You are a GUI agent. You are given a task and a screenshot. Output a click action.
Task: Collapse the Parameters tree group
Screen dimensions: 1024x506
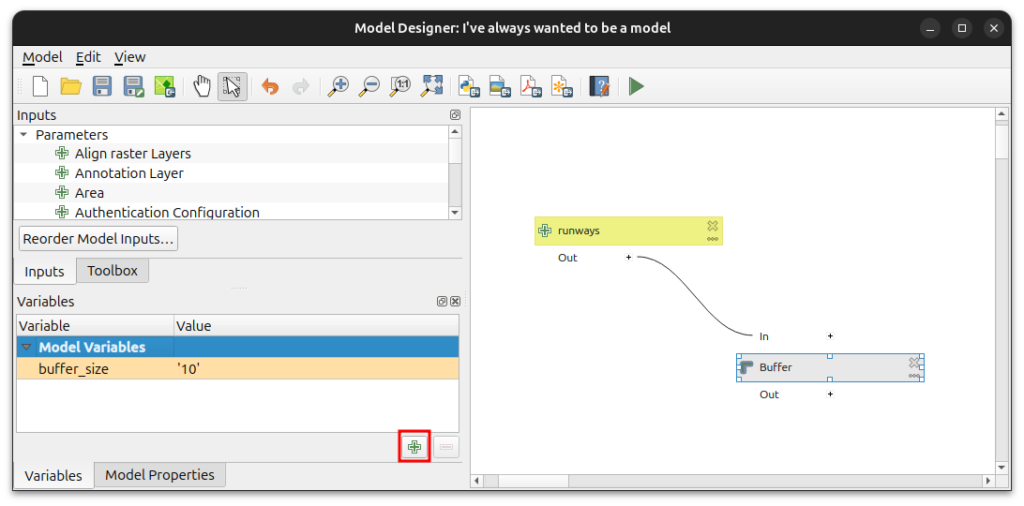23,135
